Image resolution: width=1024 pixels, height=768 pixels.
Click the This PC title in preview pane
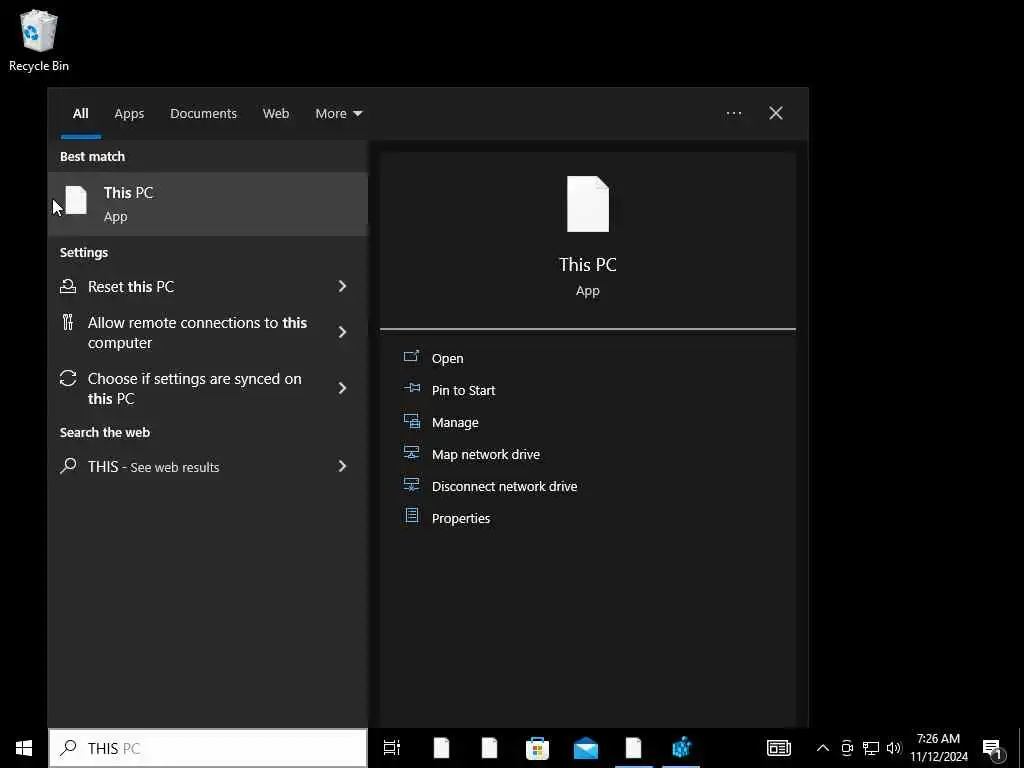[588, 264]
